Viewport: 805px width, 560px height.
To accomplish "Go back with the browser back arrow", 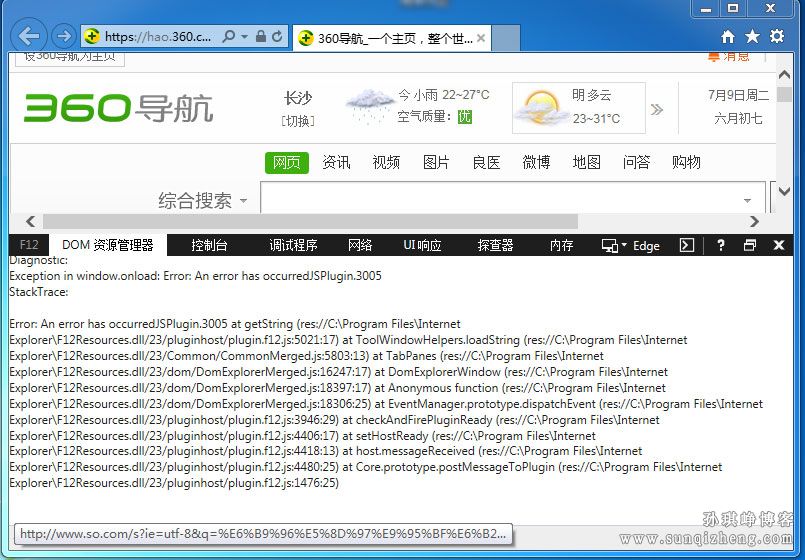I will 29,36.
